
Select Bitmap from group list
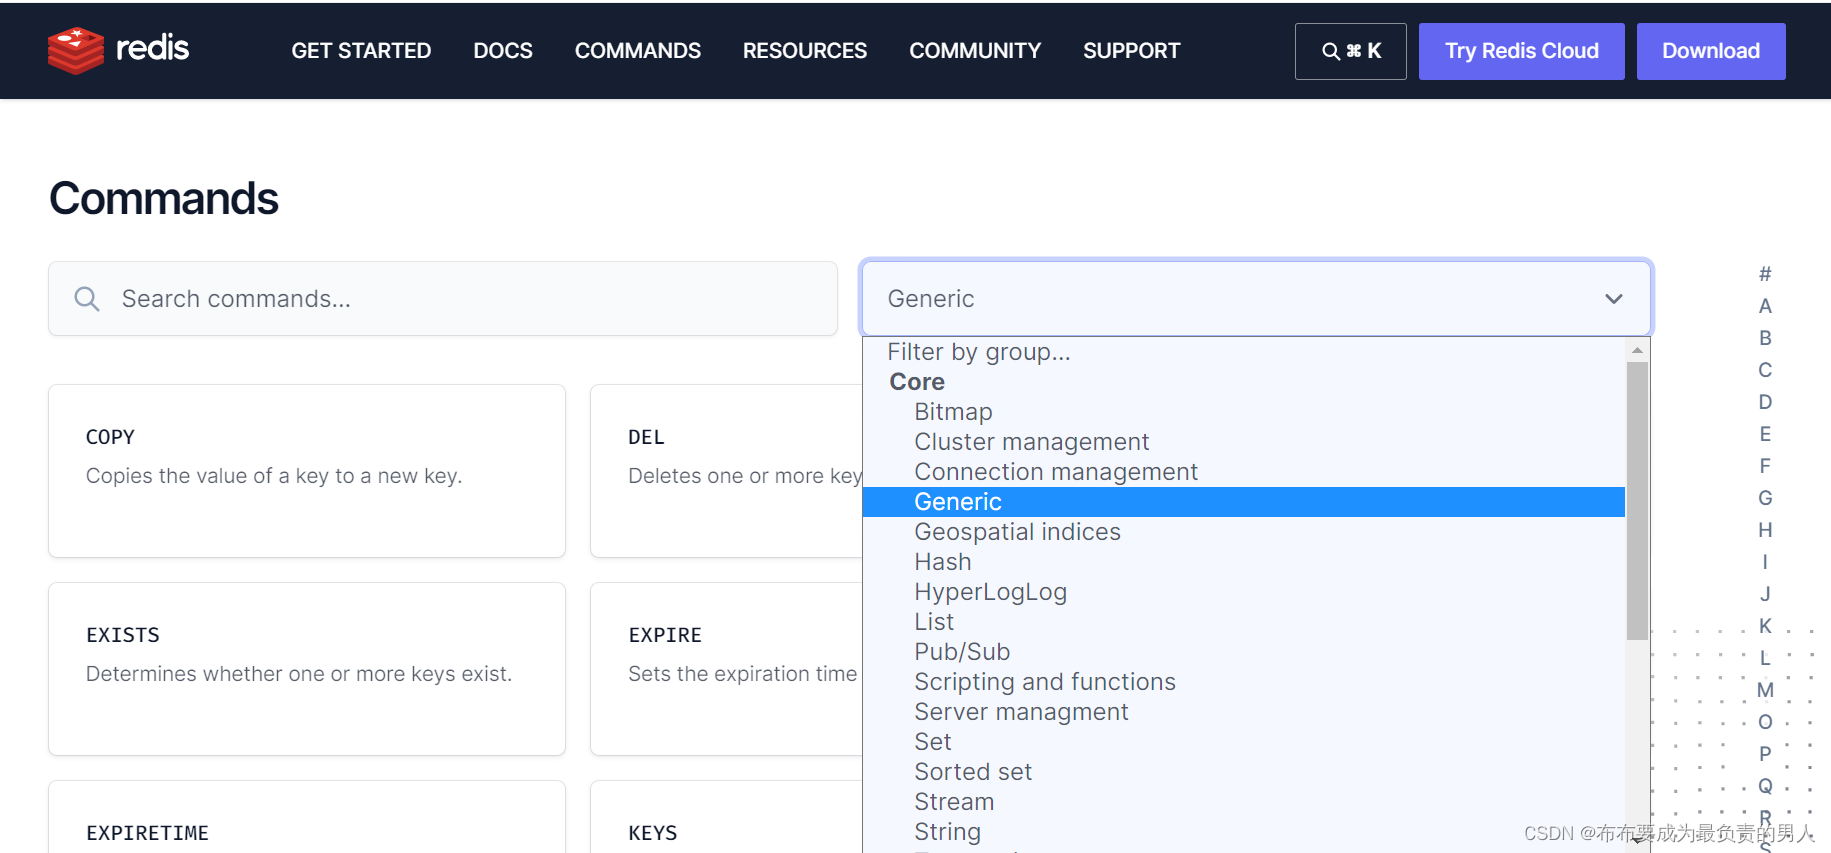[1244, 412]
